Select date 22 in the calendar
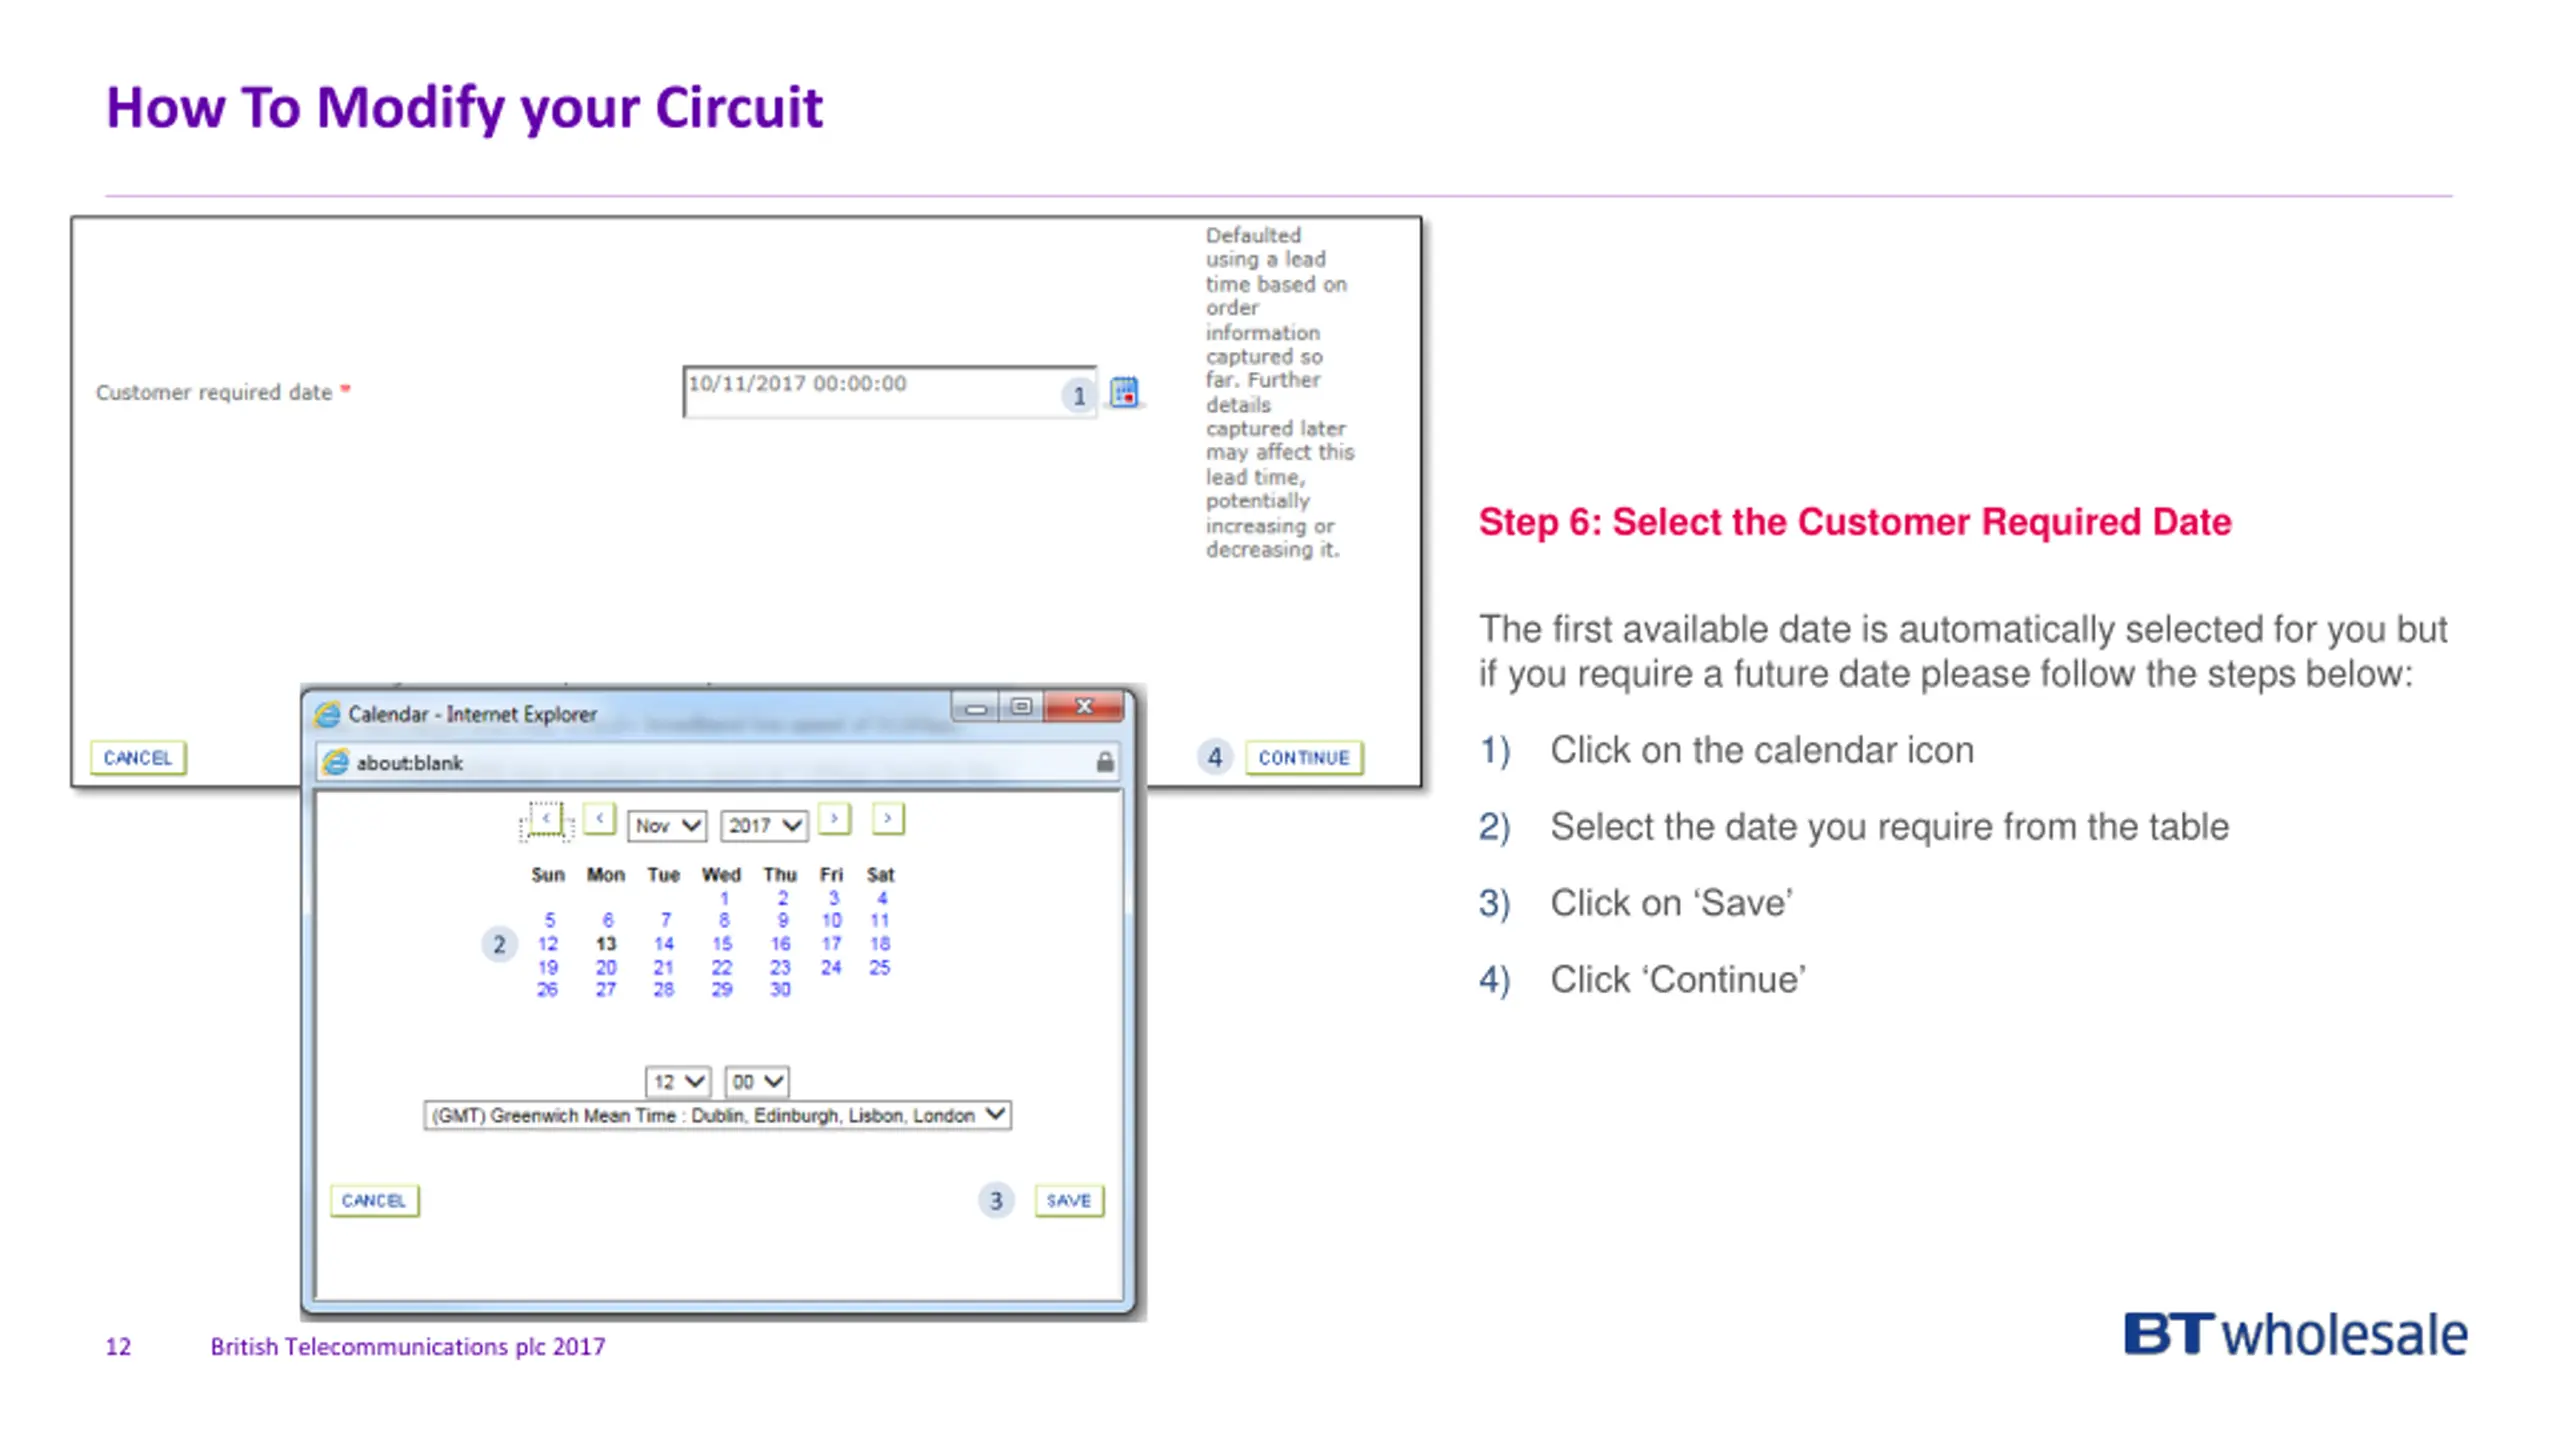This screenshot has height=1430, width=2560. pos(722,967)
